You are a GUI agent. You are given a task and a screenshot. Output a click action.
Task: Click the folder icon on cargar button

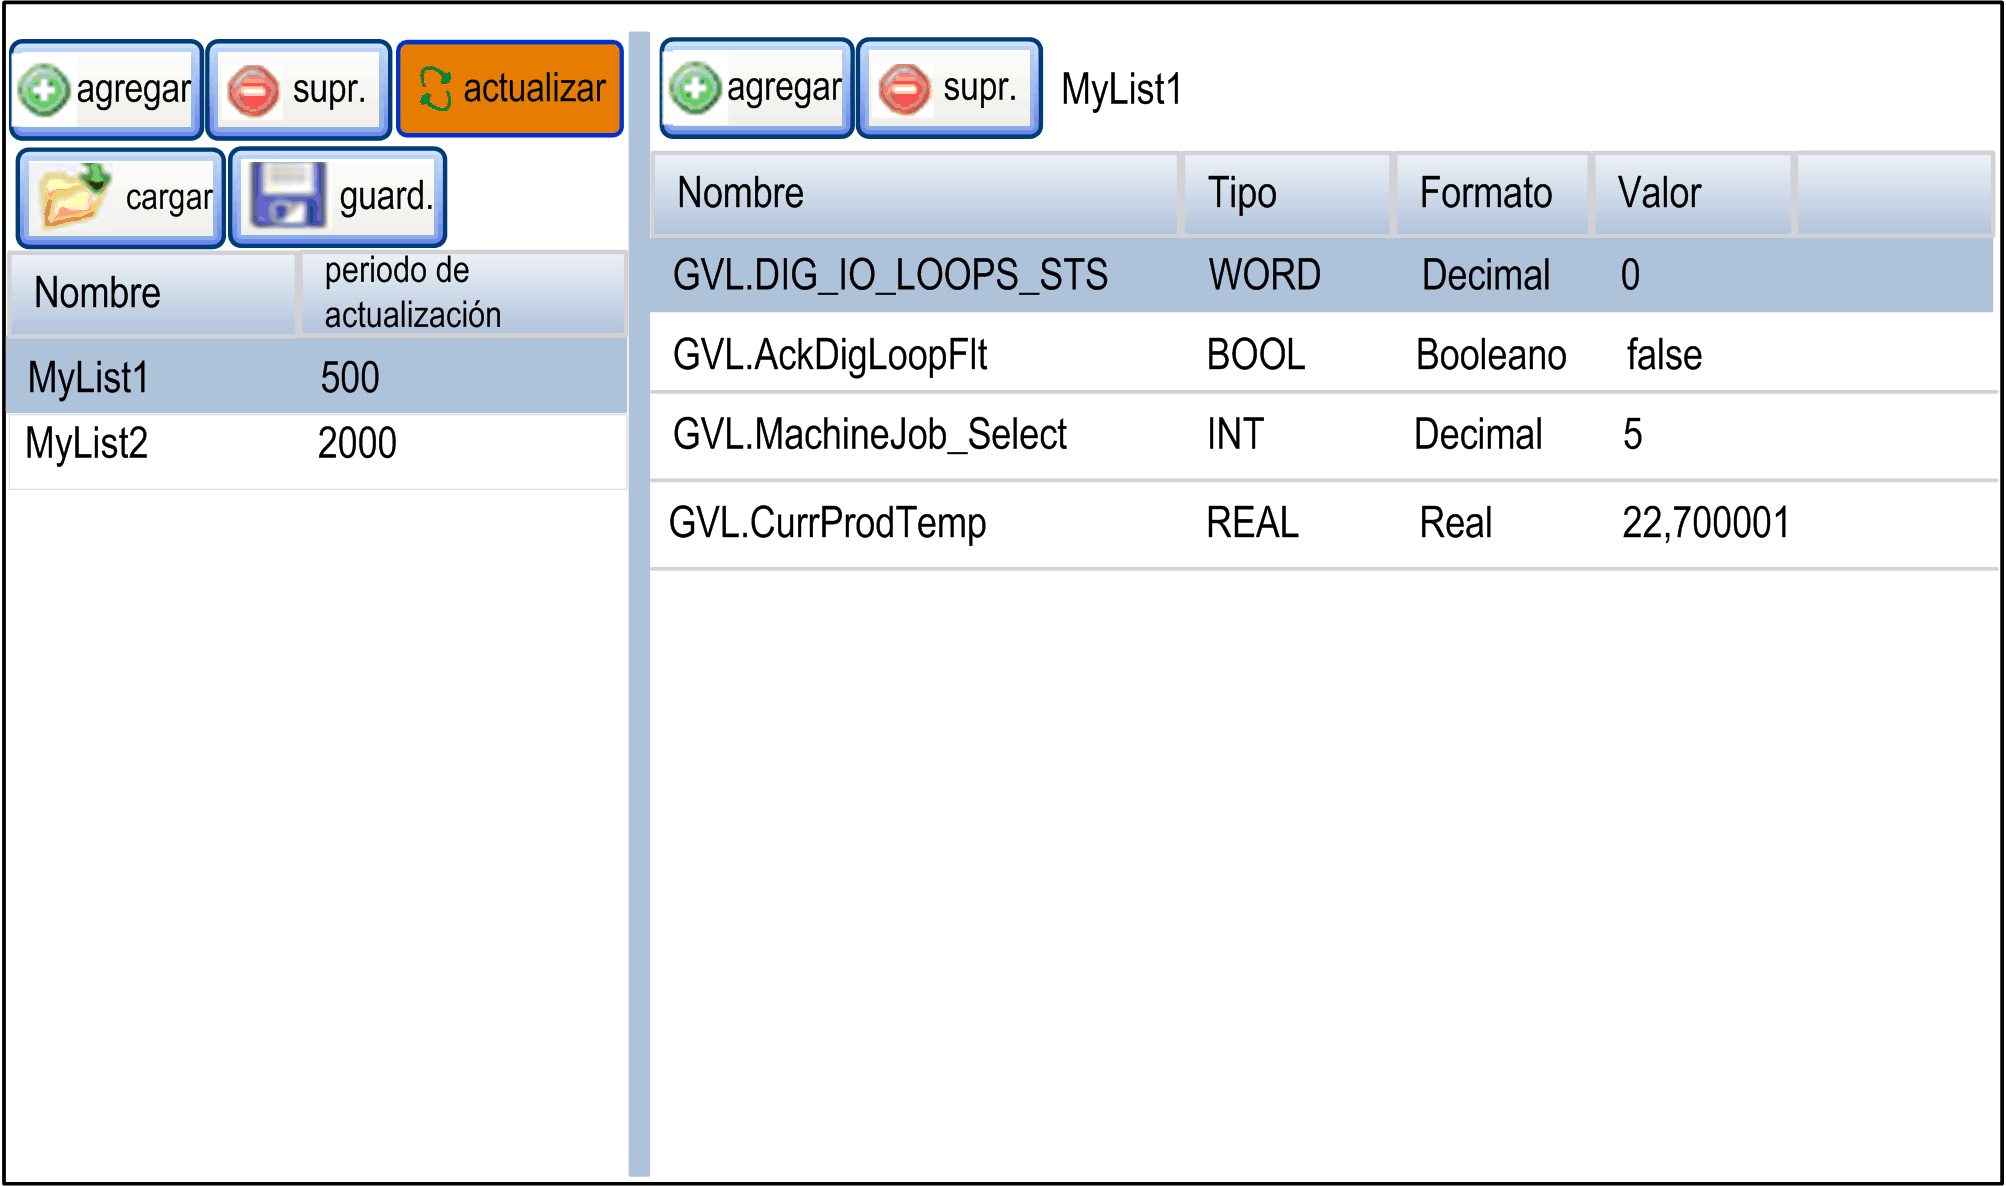72,196
